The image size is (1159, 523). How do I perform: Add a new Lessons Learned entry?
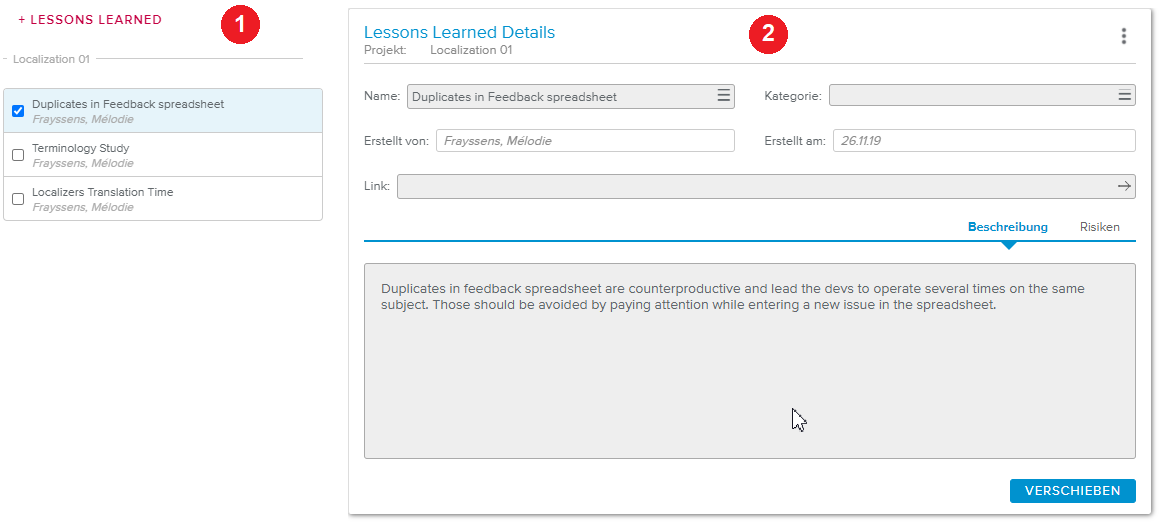pos(90,20)
